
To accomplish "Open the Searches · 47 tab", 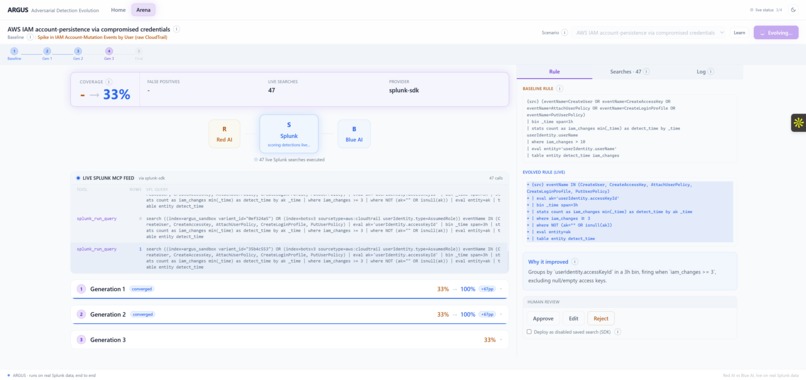I will click(629, 72).
